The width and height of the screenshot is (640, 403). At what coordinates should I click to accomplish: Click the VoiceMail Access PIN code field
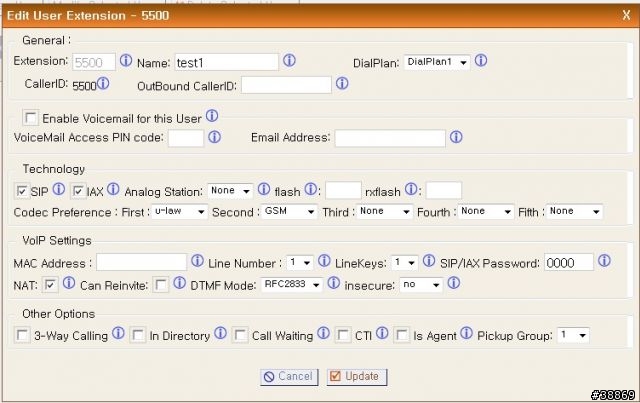point(186,138)
